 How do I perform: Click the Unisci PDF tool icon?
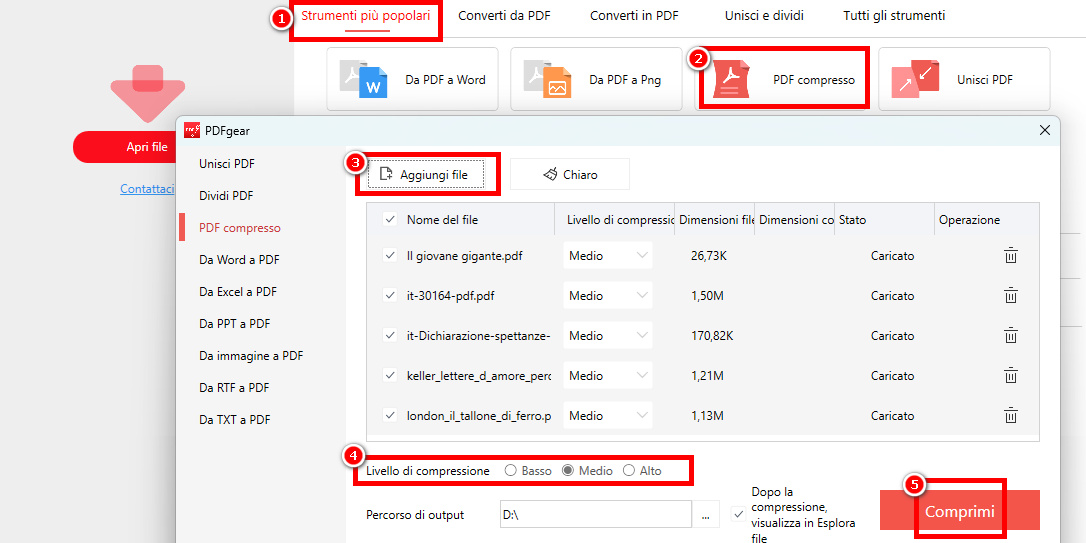click(x=915, y=80)
